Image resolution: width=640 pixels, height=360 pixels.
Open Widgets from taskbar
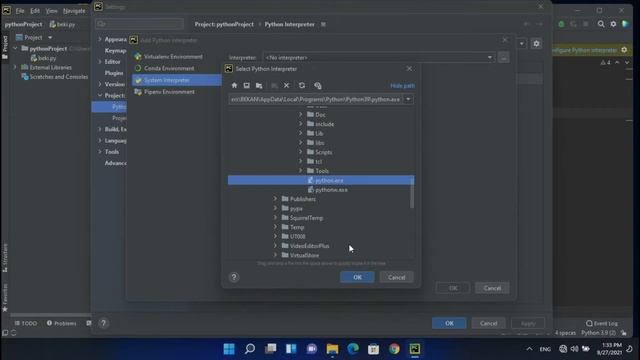291,349
